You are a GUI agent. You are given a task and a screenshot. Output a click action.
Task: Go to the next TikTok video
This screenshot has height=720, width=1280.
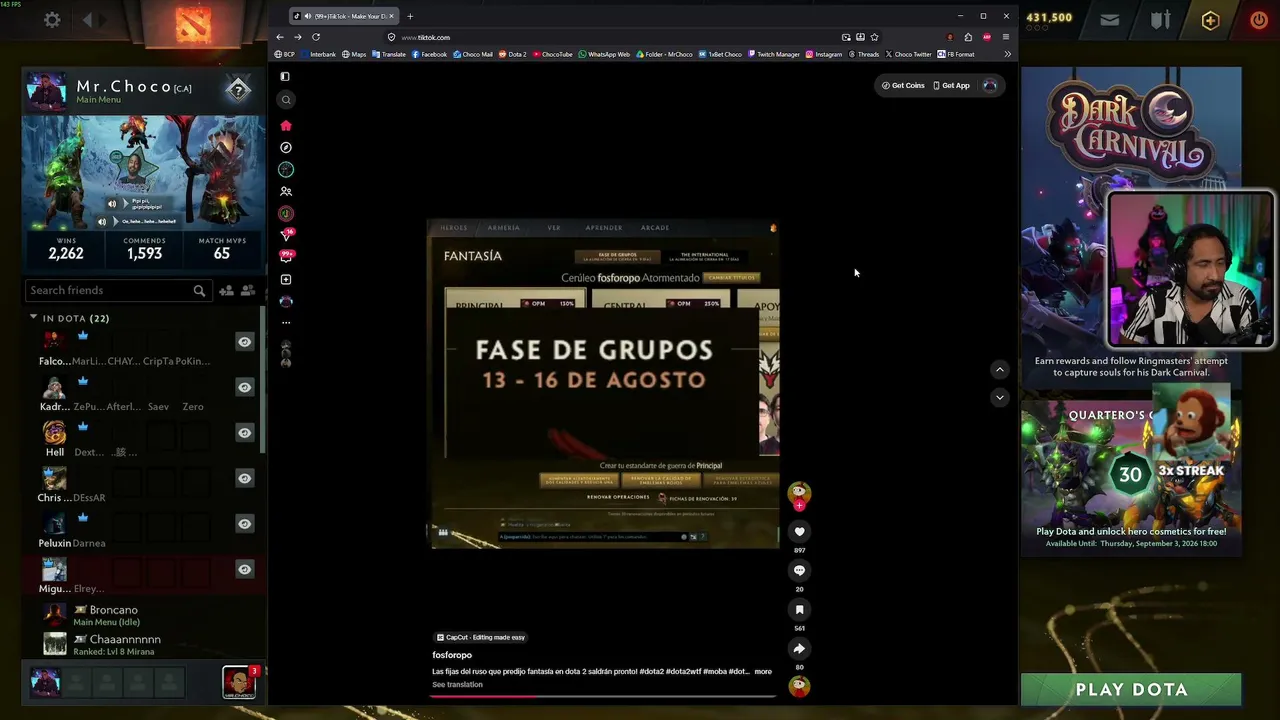[999, 397]
